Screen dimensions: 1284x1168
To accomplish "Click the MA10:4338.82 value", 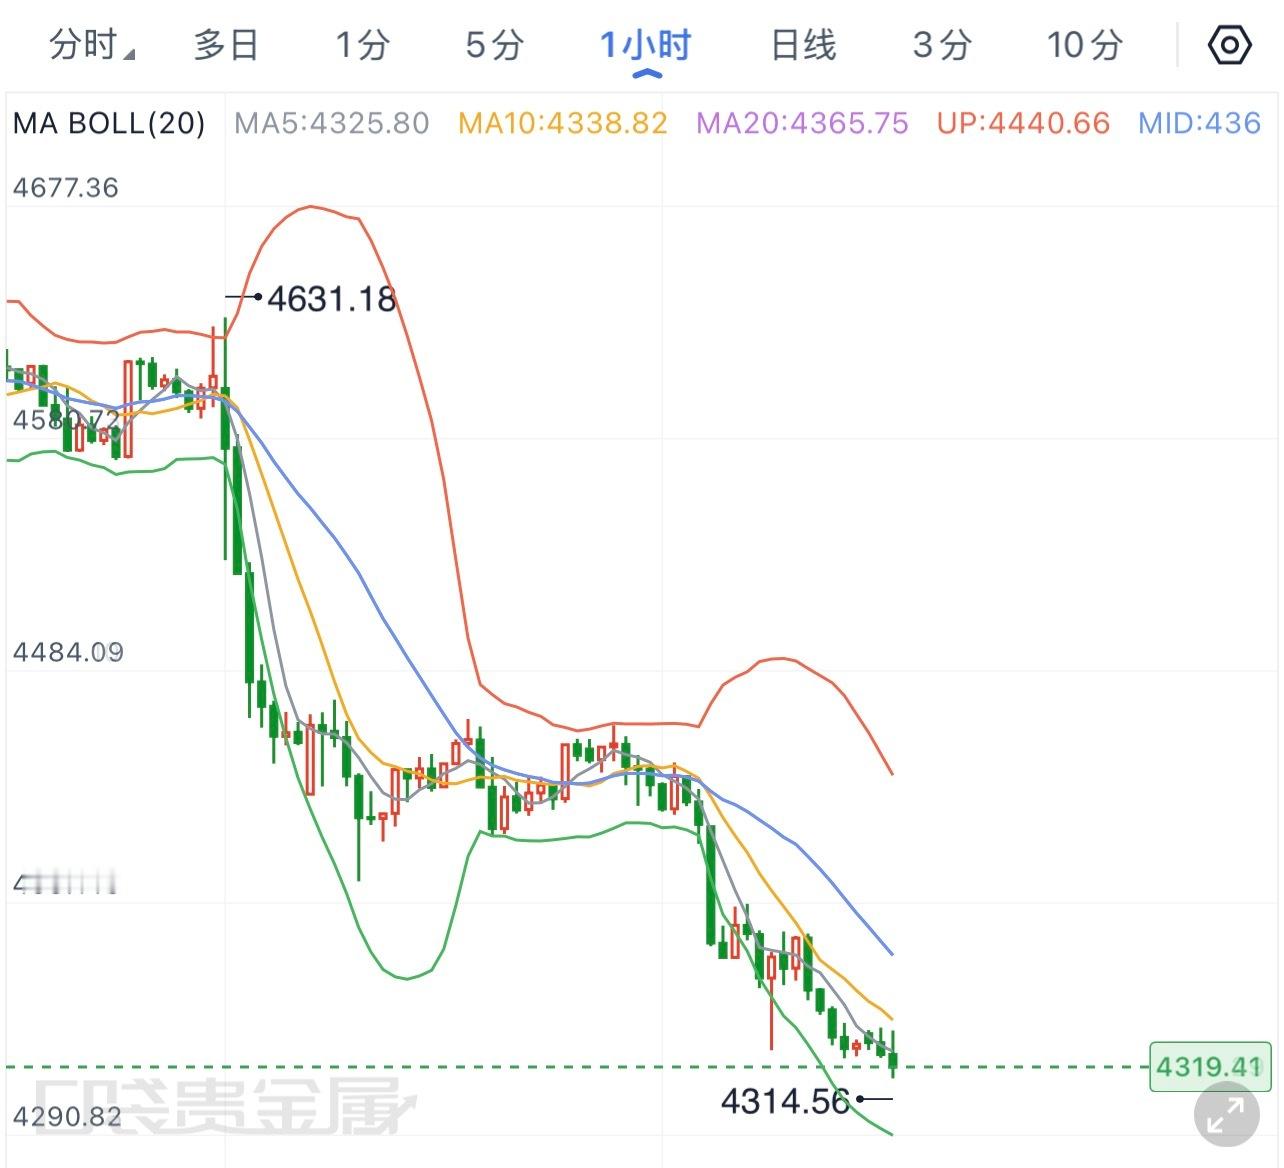I will click(563, 123).
